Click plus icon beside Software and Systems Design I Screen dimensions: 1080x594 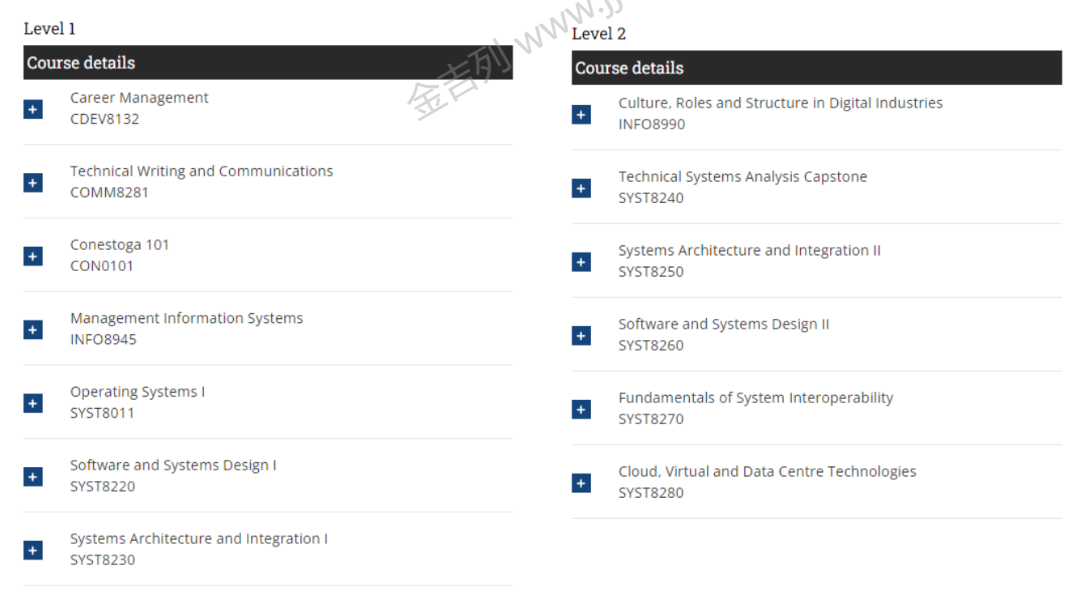pyautogui.click(x=33, y=476)
